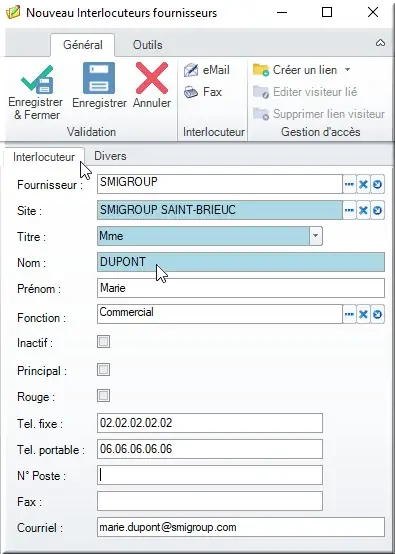Click the red Annuler cross icon
The height and width of the screenshot is (554, 395).
tap(152, 78)
